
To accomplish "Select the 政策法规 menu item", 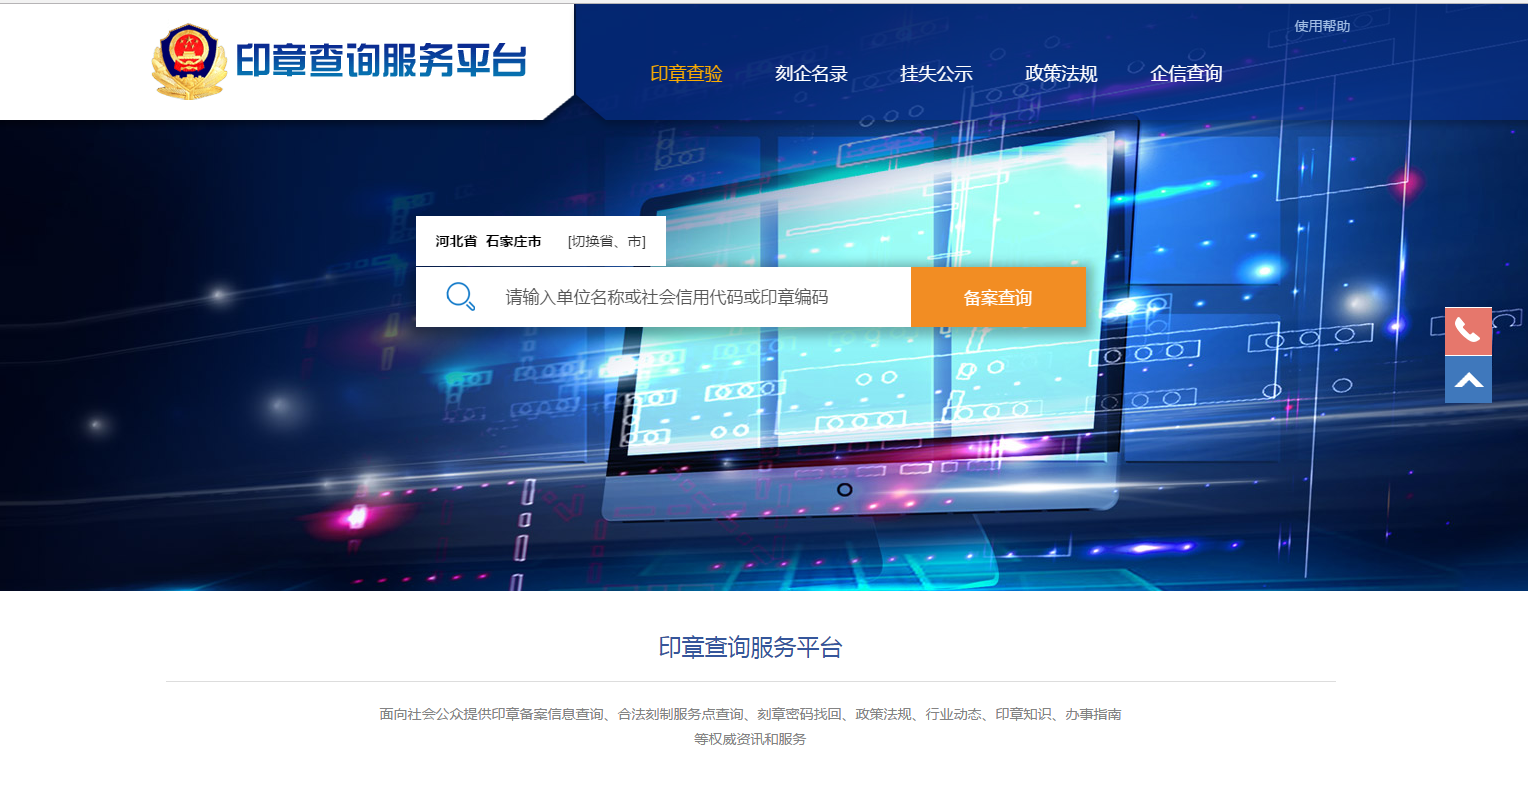I will 1061,74.
